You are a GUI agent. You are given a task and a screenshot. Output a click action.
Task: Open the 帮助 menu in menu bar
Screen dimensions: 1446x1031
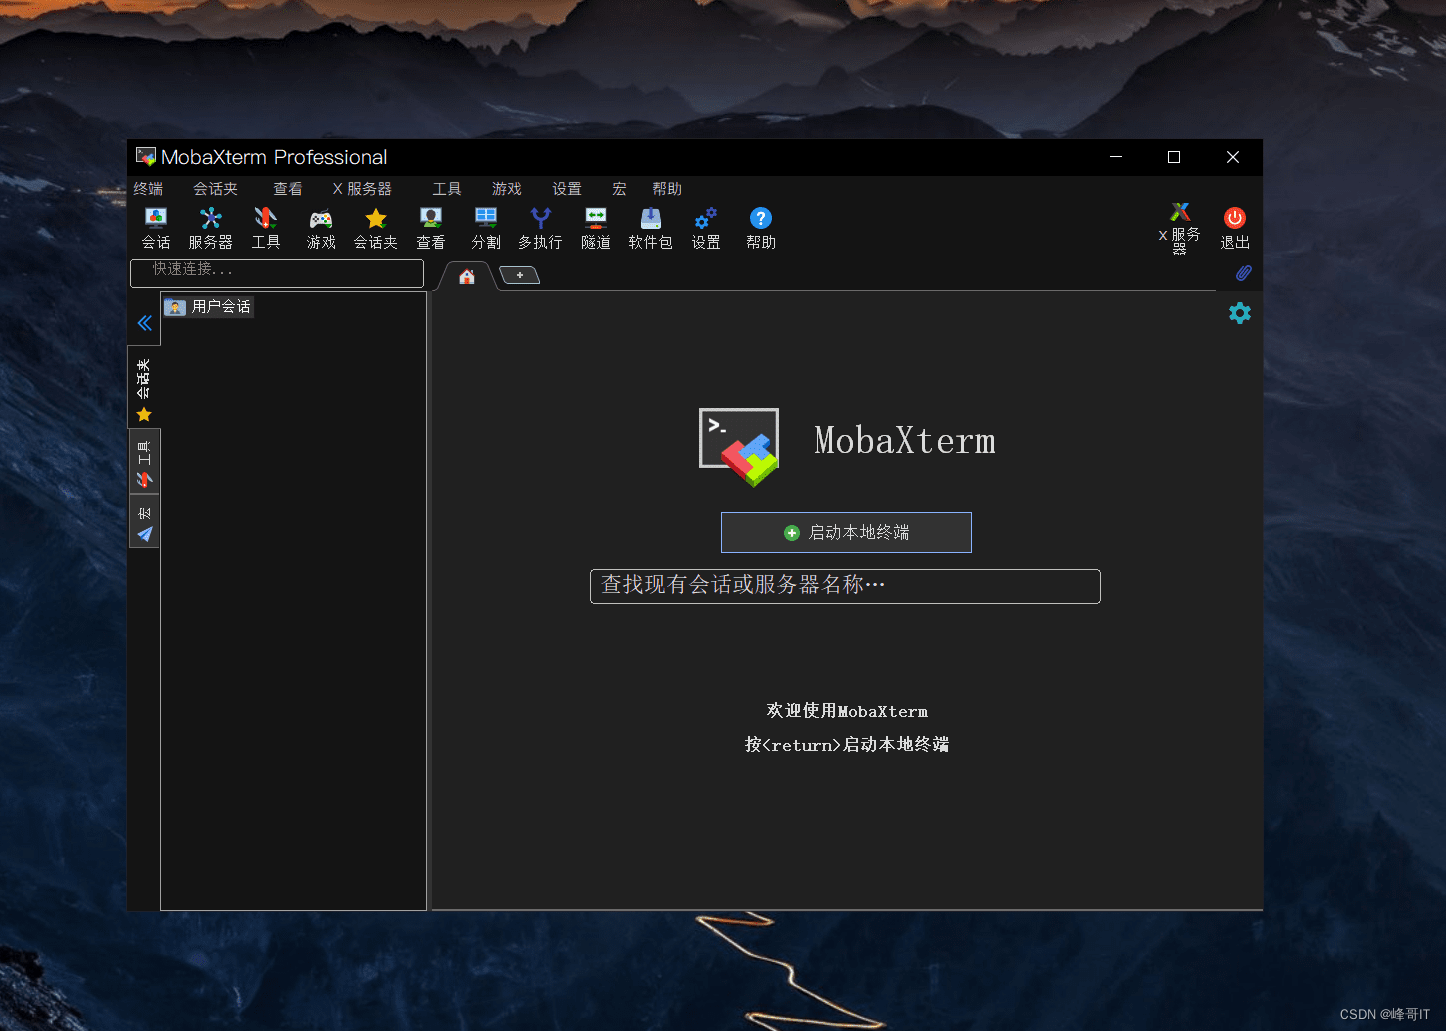pos(667,189)
